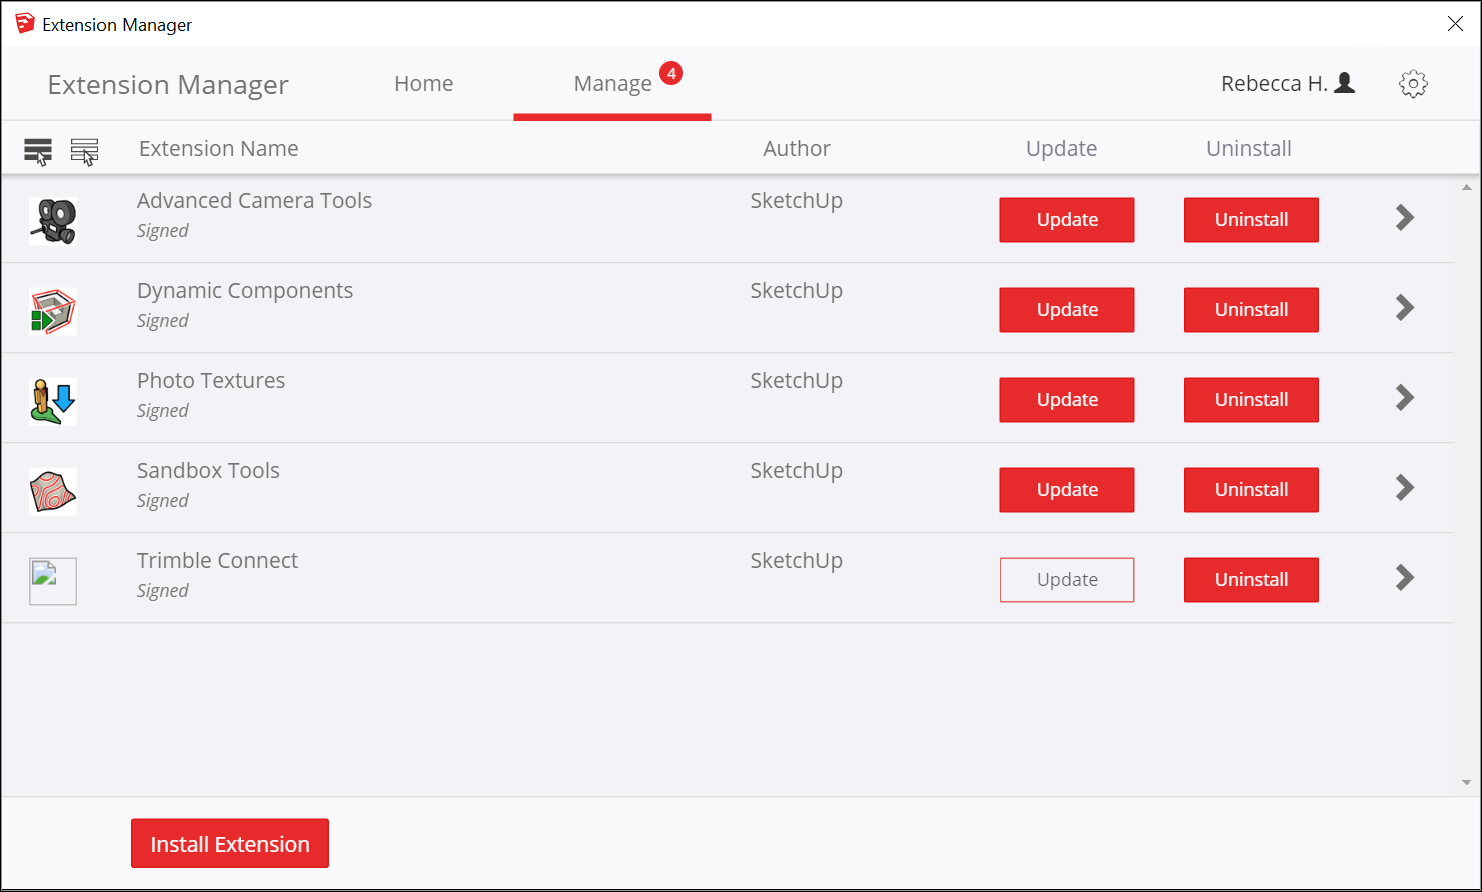The width and height of the screenshot is (1482, 892).
Task: Toggle deselect all extensions icon
Action: coord(85,151)
